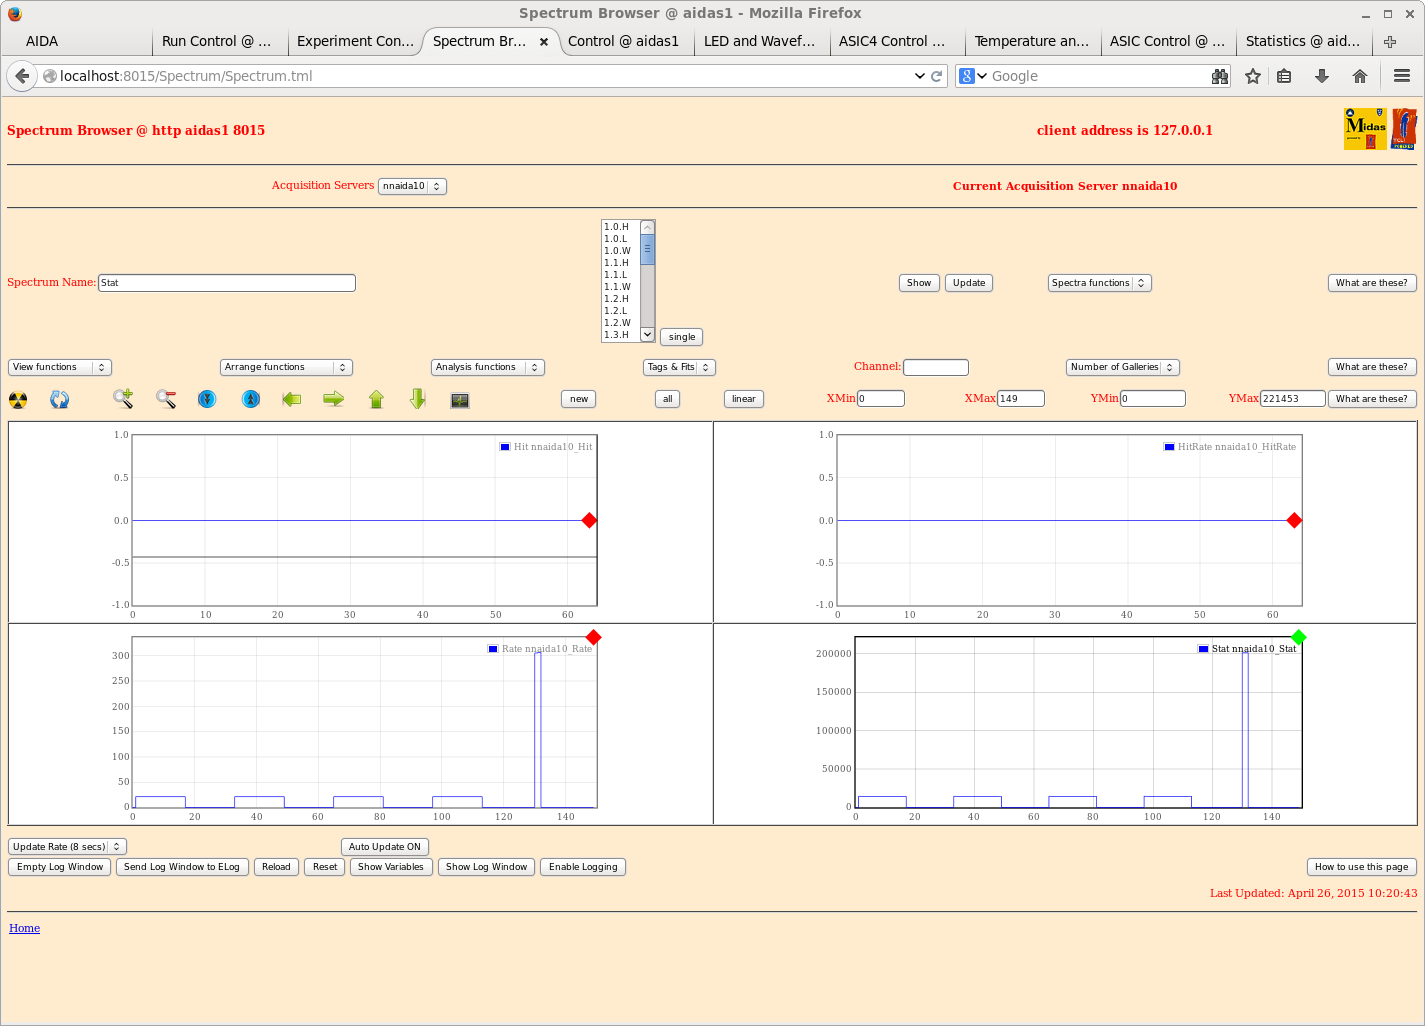
Task: Open the View functions dropdown
Action: (x=60, y=367)
